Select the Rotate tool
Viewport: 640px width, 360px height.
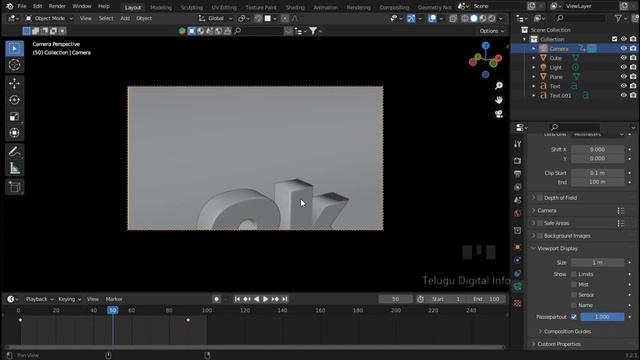click(x=14, y=100)
